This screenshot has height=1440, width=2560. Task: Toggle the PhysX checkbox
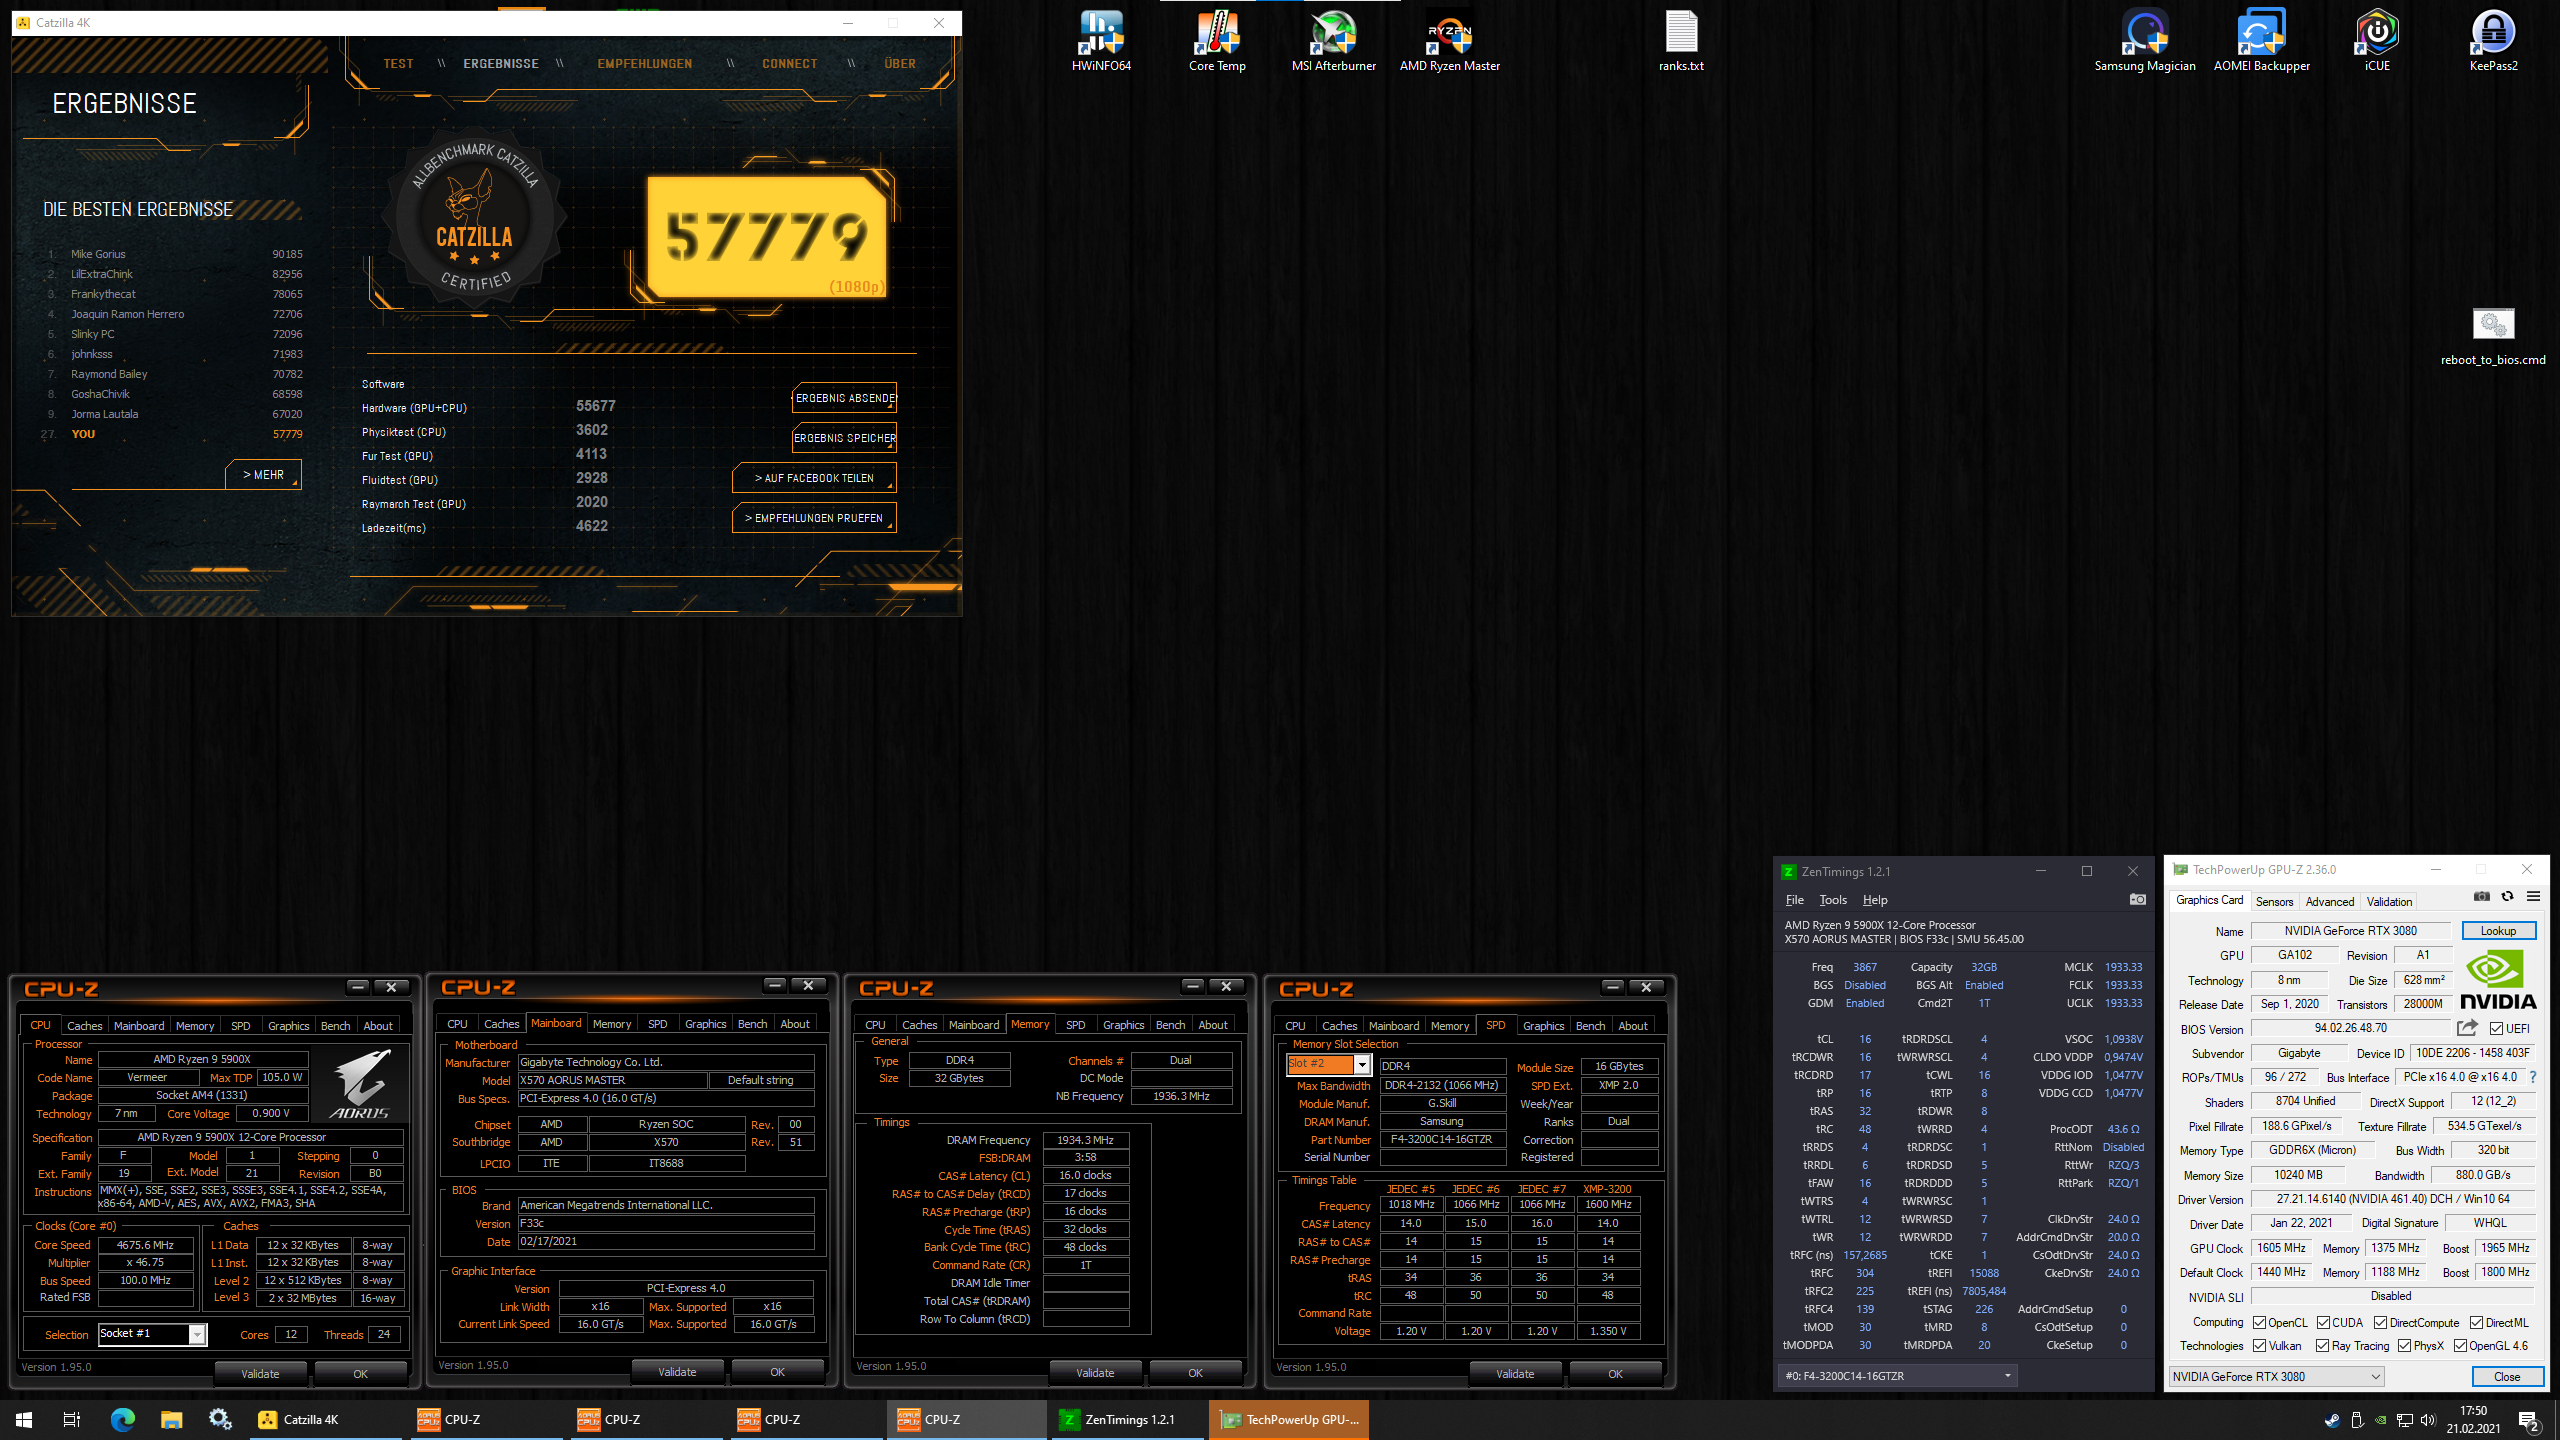tap(2404, 1346)
